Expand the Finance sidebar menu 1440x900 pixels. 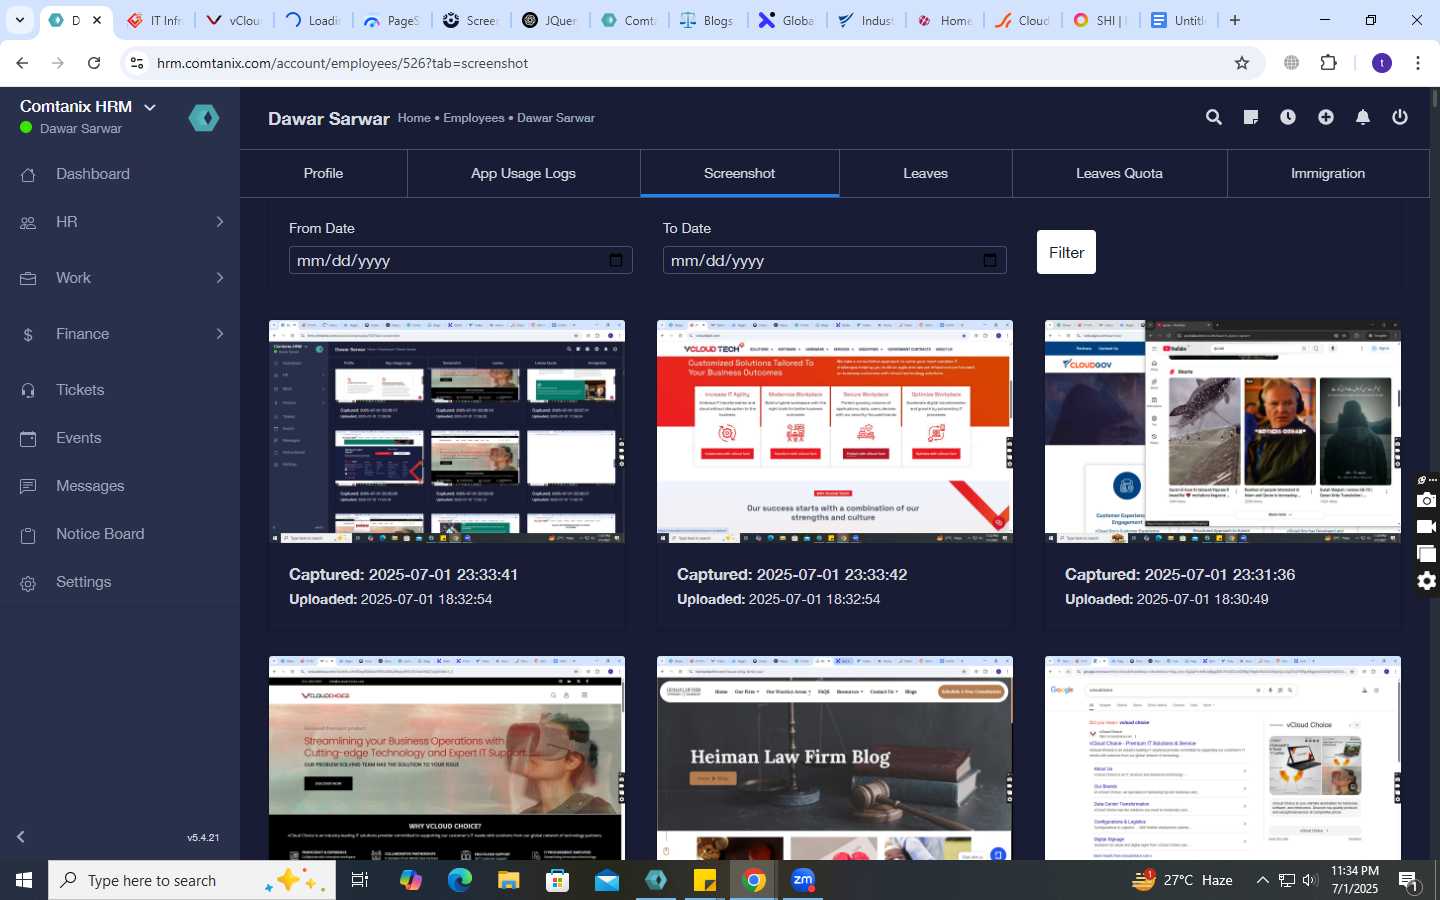120,334
